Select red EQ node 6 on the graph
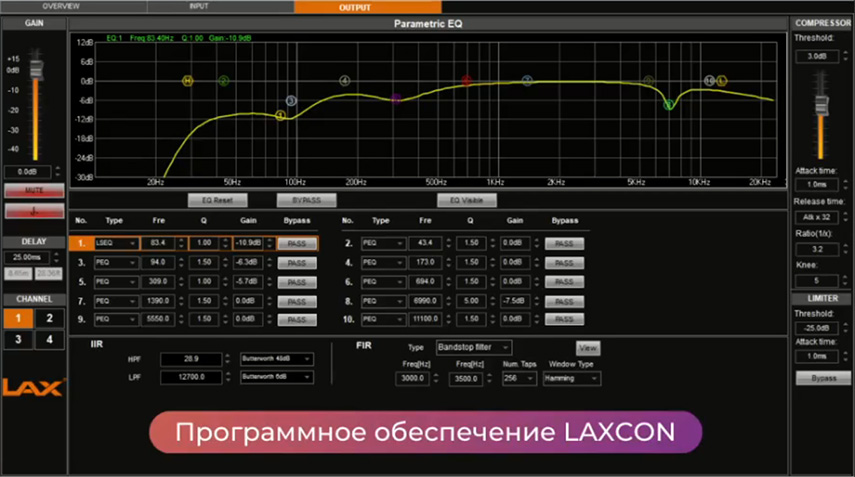The height and width of the screenshot is (477, 855). [x=467, y=81]
